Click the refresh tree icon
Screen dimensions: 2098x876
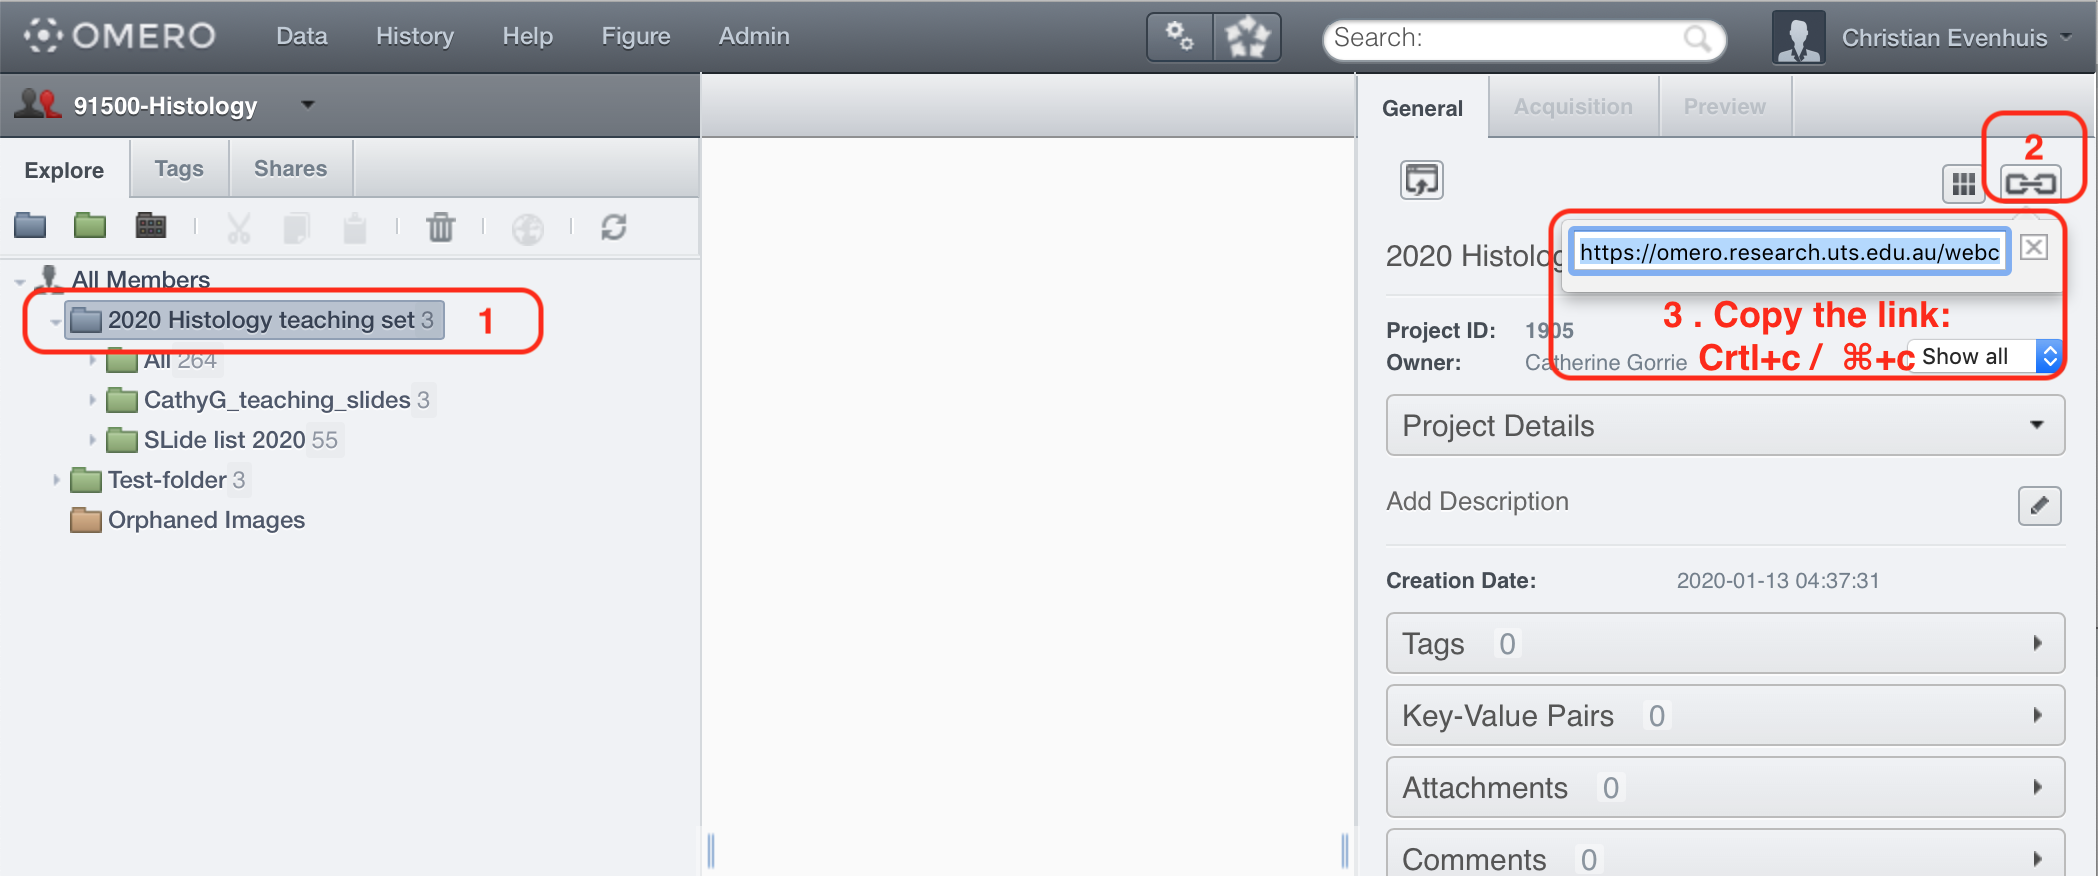point(613,227)
